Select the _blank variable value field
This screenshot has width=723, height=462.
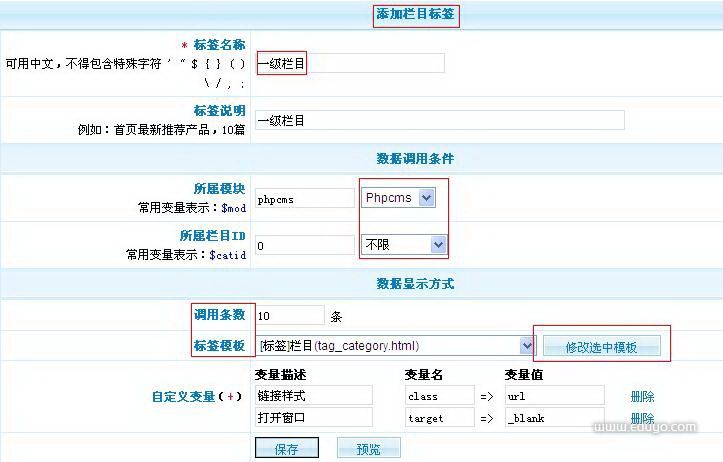554,418
